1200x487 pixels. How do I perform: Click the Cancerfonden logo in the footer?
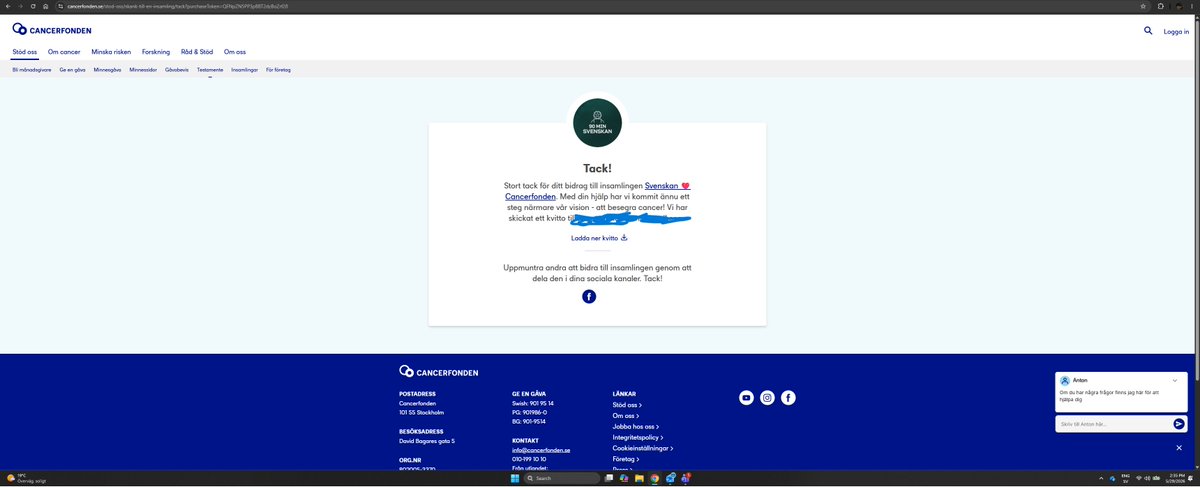[x=438, y=372]
